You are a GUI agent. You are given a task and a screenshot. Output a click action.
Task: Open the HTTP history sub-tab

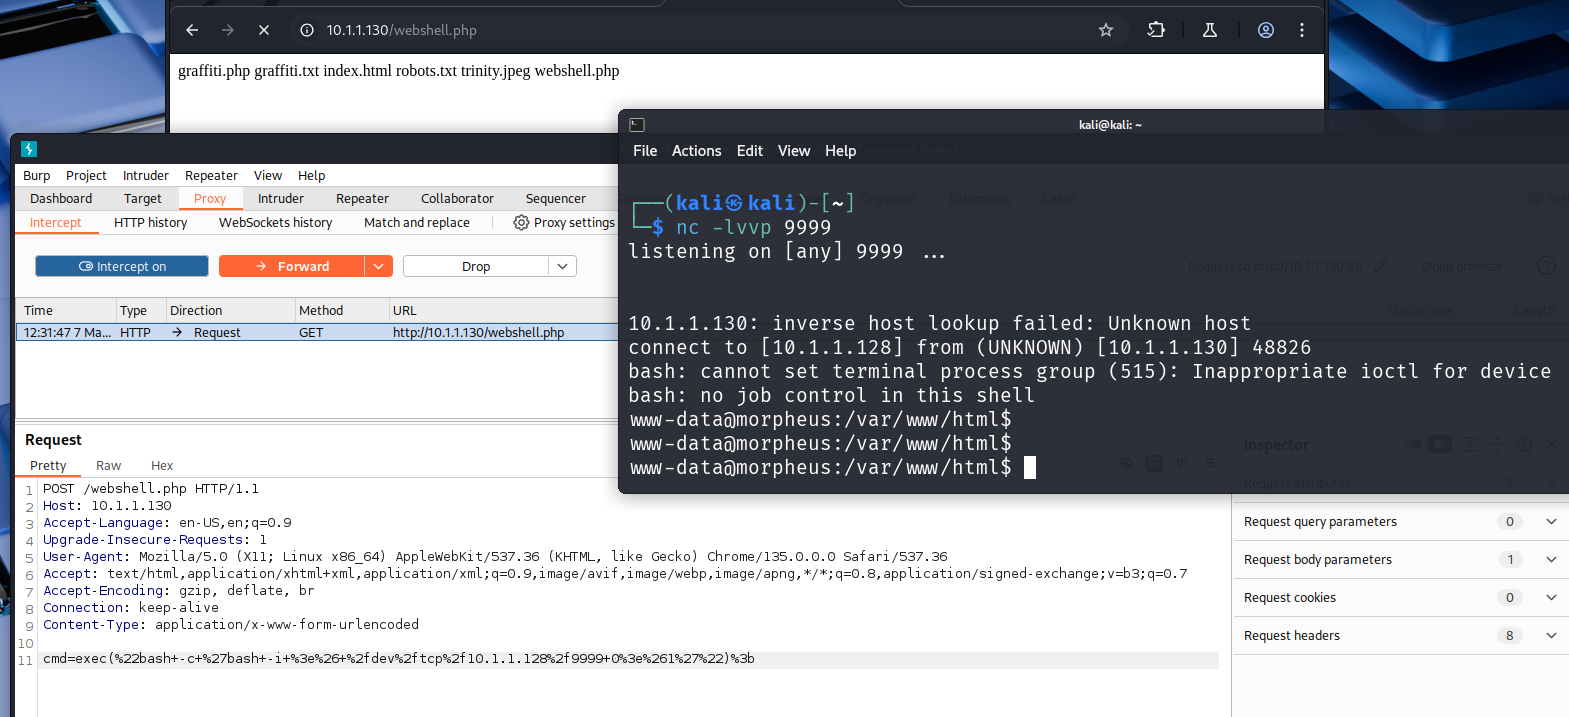pyautogui.click(x=151, y=222)
